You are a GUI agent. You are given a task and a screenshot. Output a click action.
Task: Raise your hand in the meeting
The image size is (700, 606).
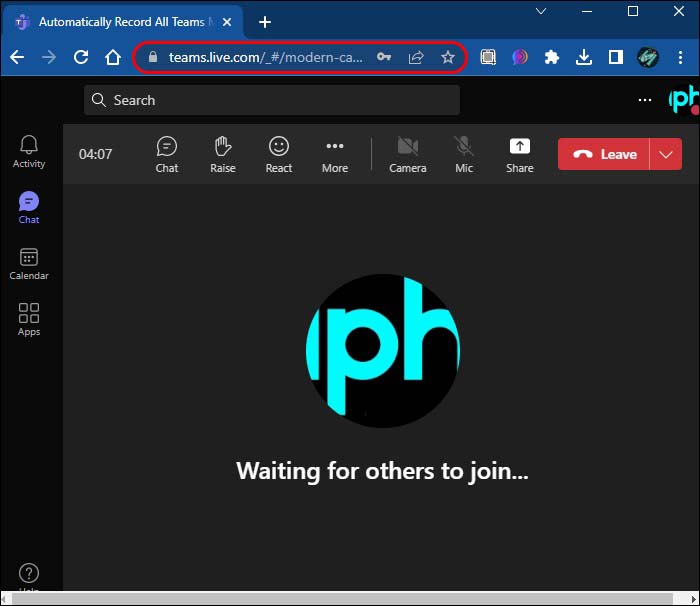click(x=223, y=155)
